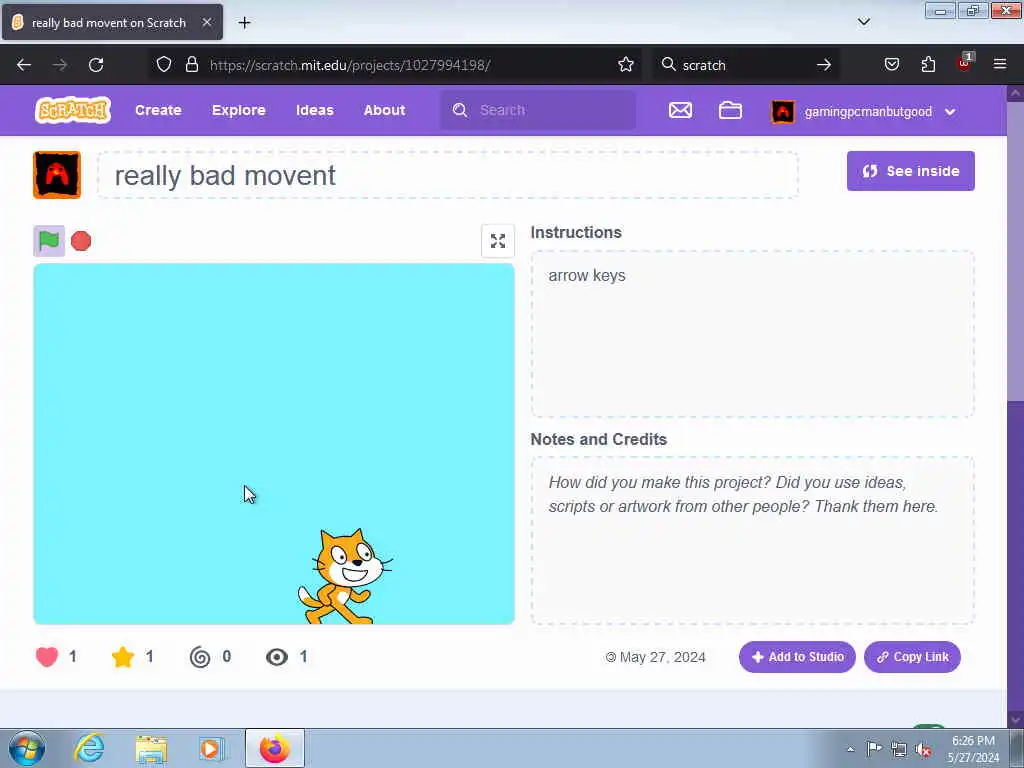Click the green flag to start project

[49, 241]
